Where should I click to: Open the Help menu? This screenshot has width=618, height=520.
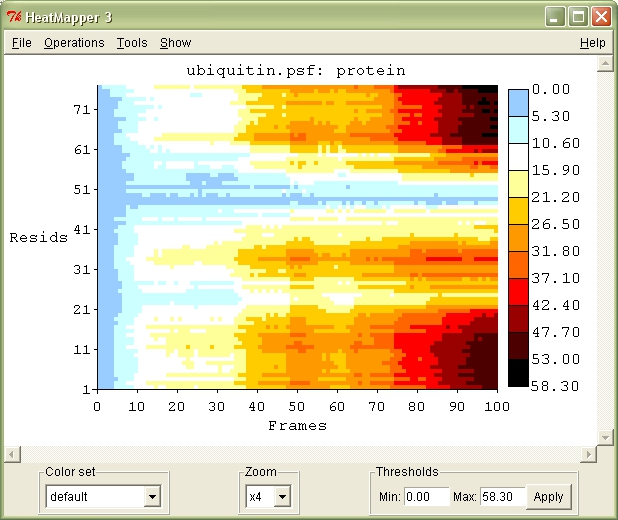tap(592, 43)
